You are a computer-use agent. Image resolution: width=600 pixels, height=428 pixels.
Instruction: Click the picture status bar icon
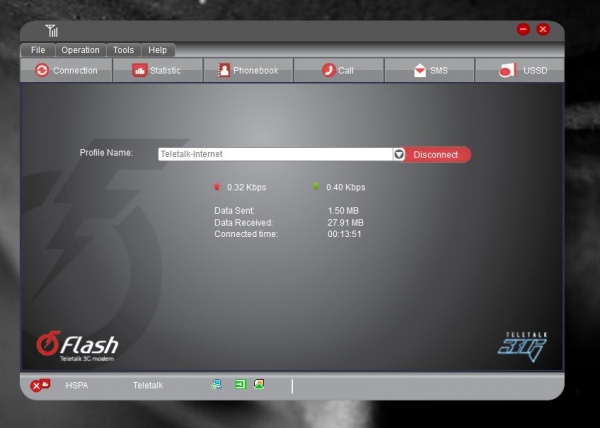click(x=259, y=384)
